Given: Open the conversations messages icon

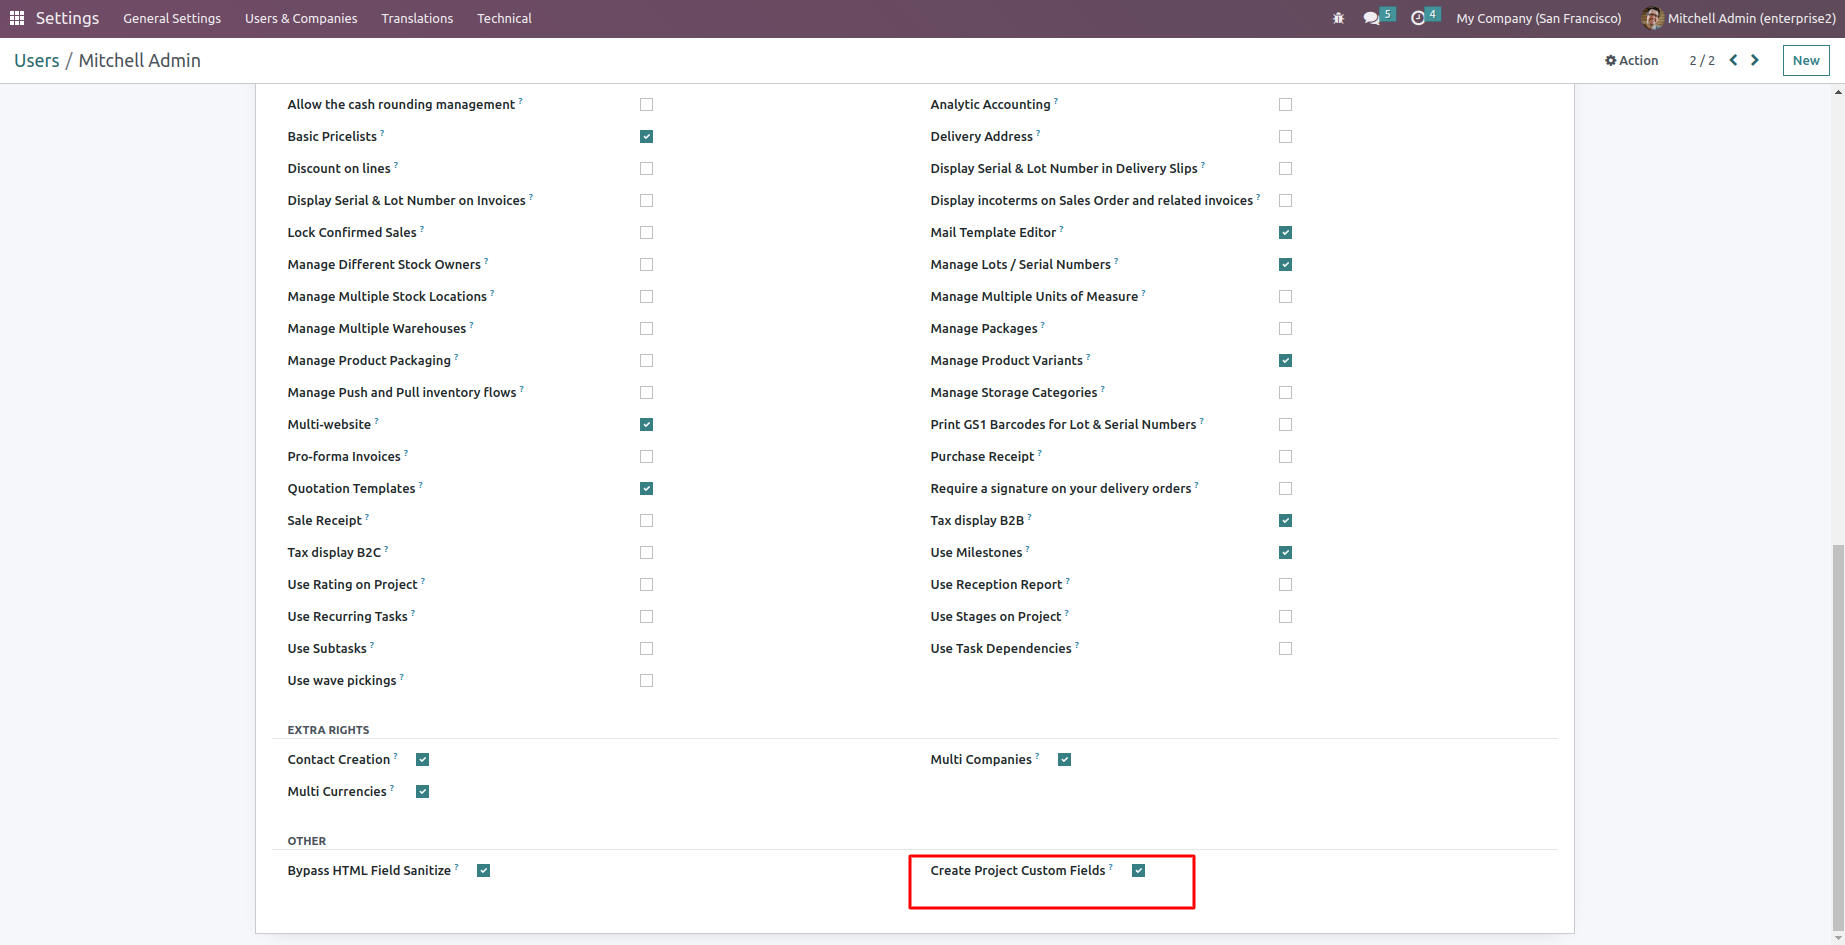Looking at the screenshot, I should pyautogui.click(x=1372, y=18).
